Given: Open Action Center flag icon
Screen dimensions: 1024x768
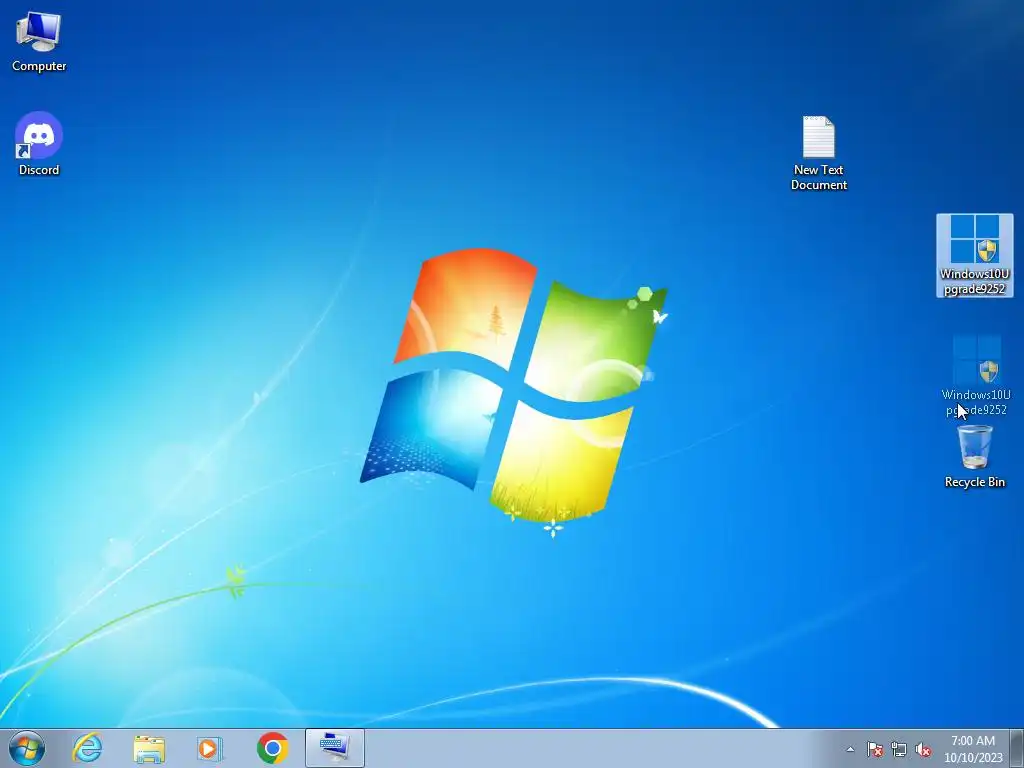Looking at the screenshot, I should point(874,749).
